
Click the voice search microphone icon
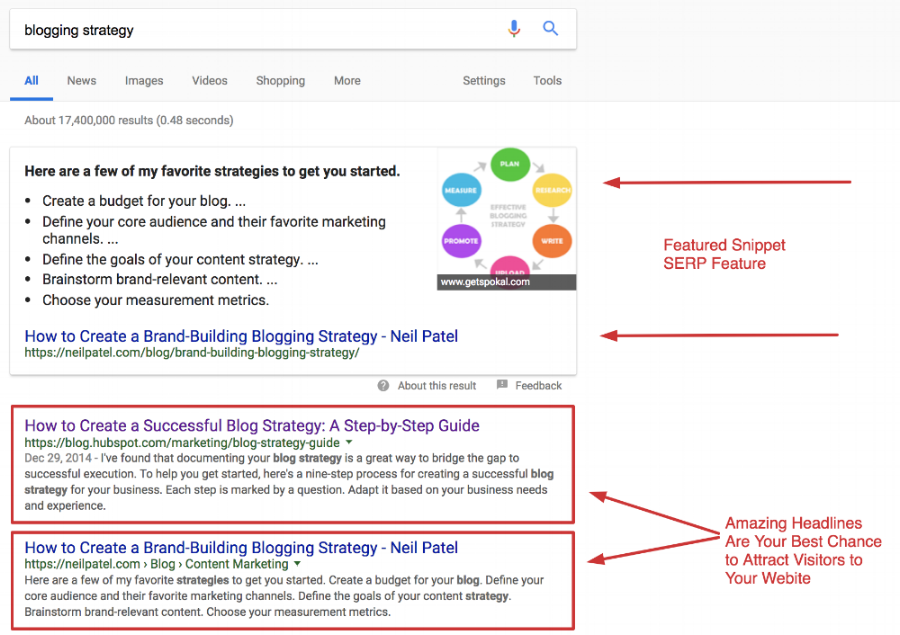(x=514, y=28)
